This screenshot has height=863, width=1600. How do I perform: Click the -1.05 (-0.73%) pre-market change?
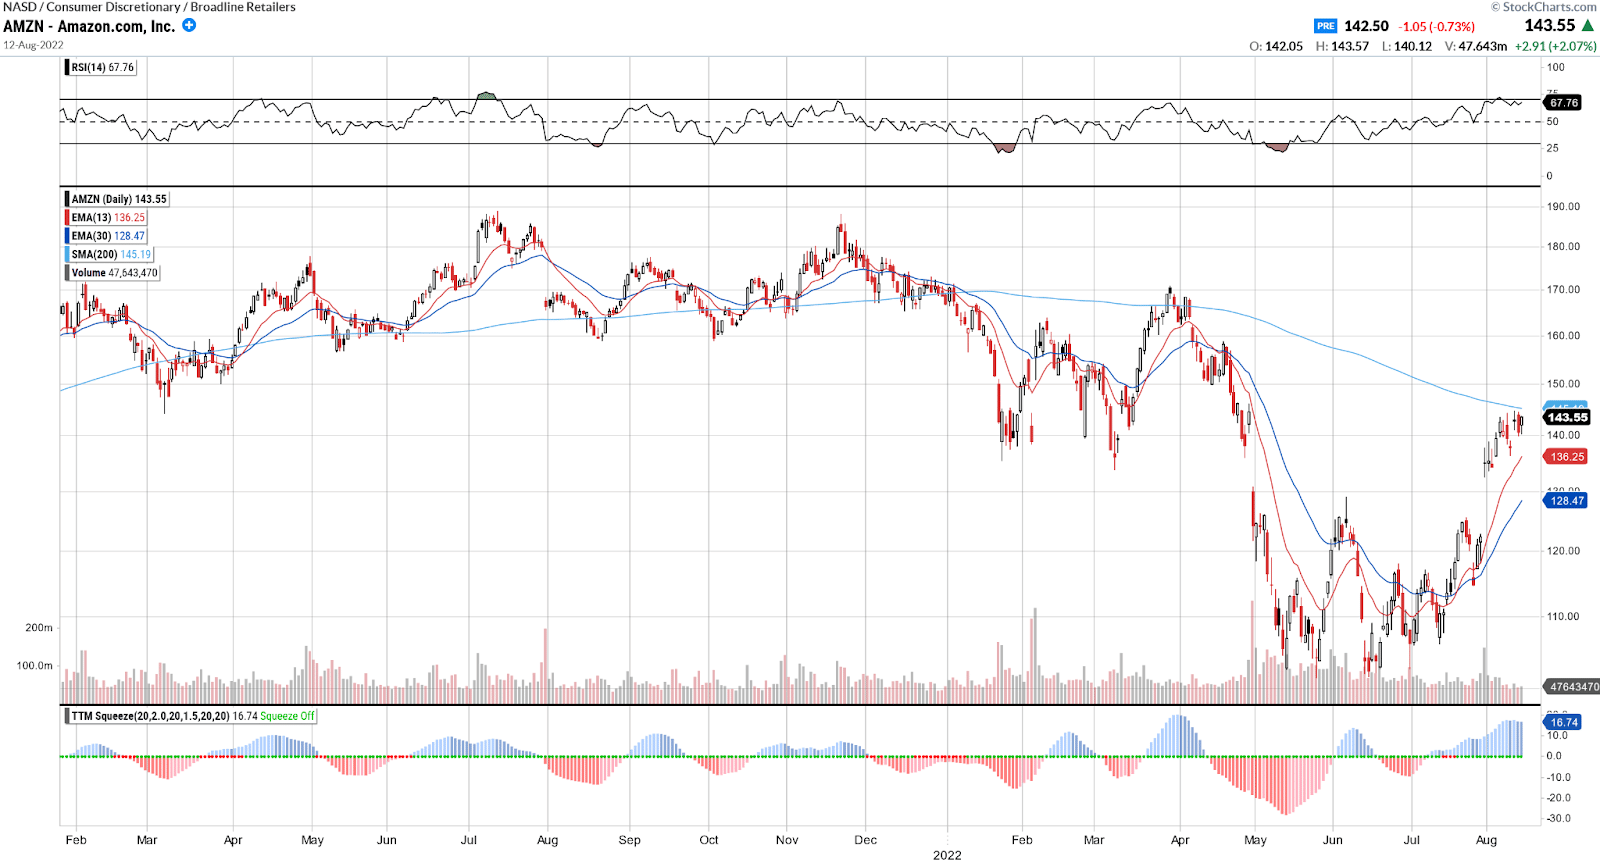1437,27
